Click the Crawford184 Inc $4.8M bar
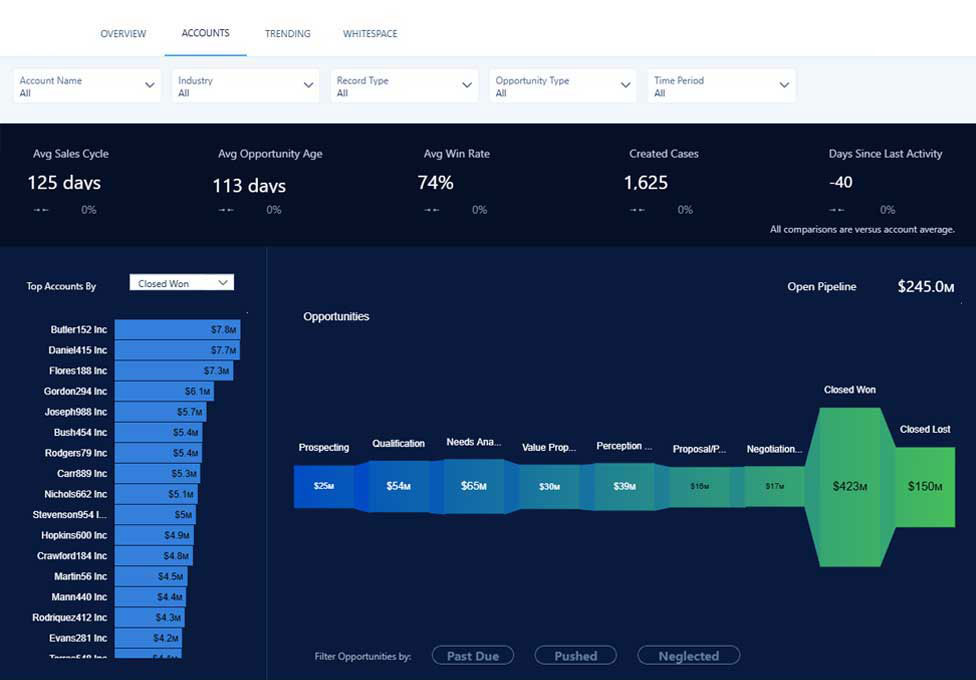This screenshot has width=976, height=680. tap(154, 555)
